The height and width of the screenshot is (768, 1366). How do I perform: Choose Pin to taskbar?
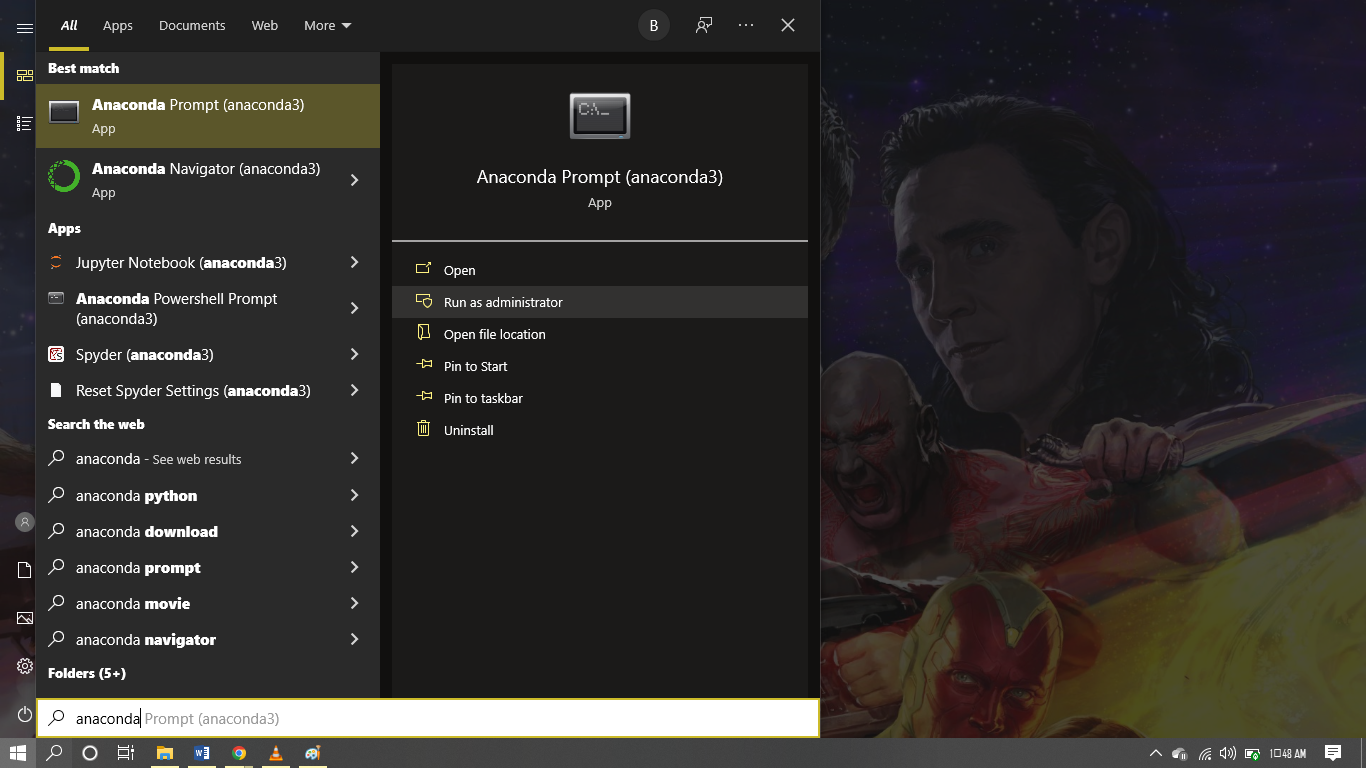[x=600, y=398]
